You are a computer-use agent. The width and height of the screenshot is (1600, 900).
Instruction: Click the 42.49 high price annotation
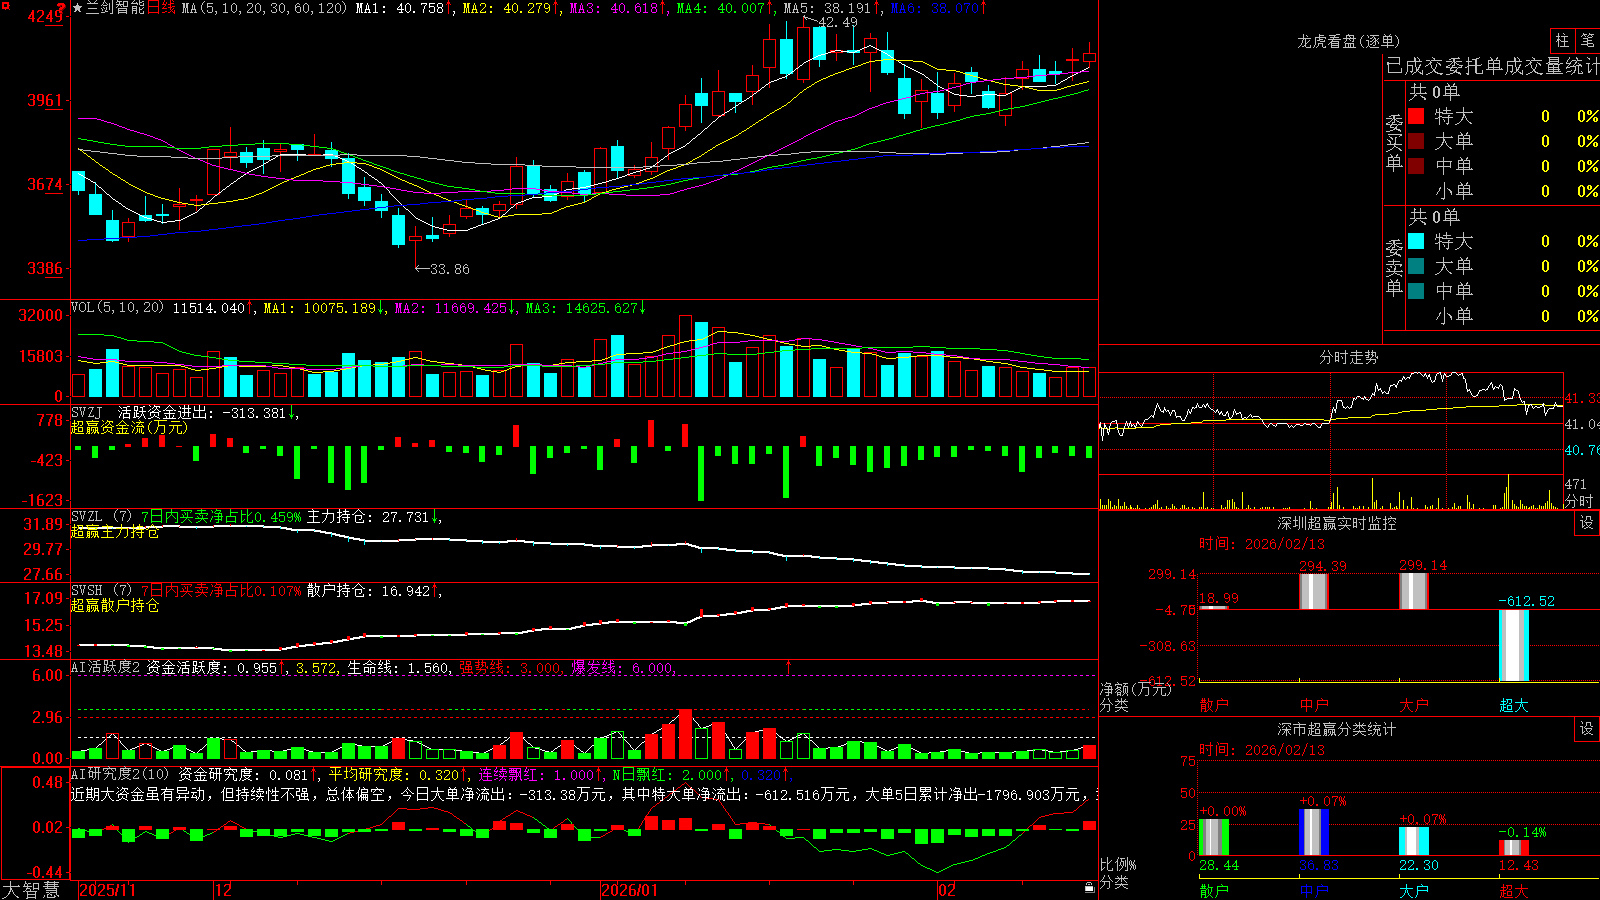(838, 22)
